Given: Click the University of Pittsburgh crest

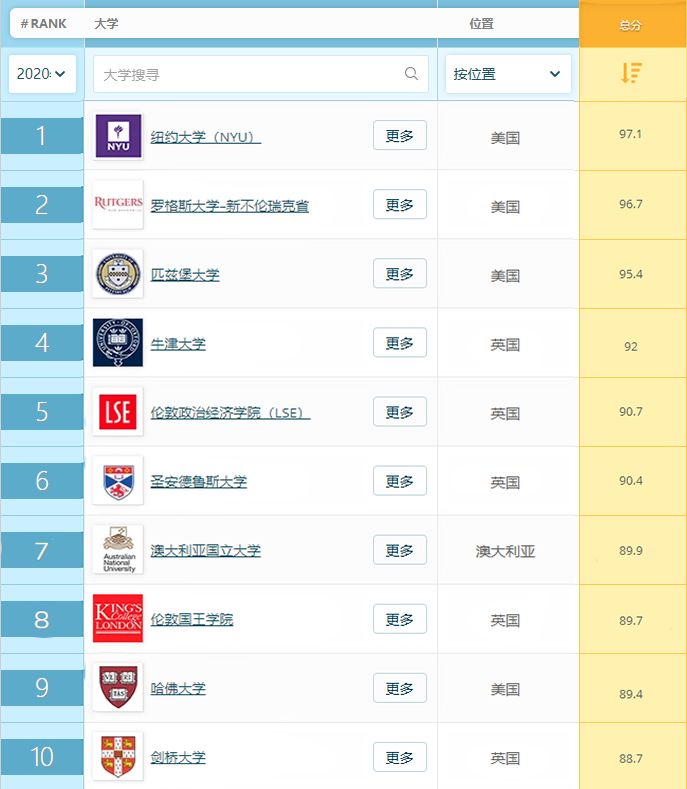Looking at the screenshot, I should (118, 274).
